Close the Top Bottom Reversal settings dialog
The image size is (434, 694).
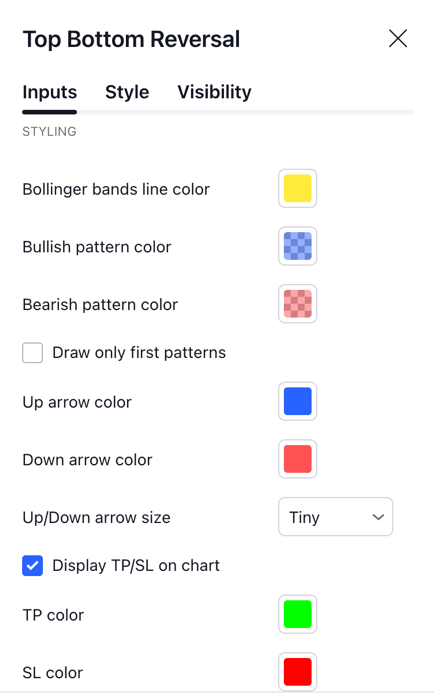(398, 39)
